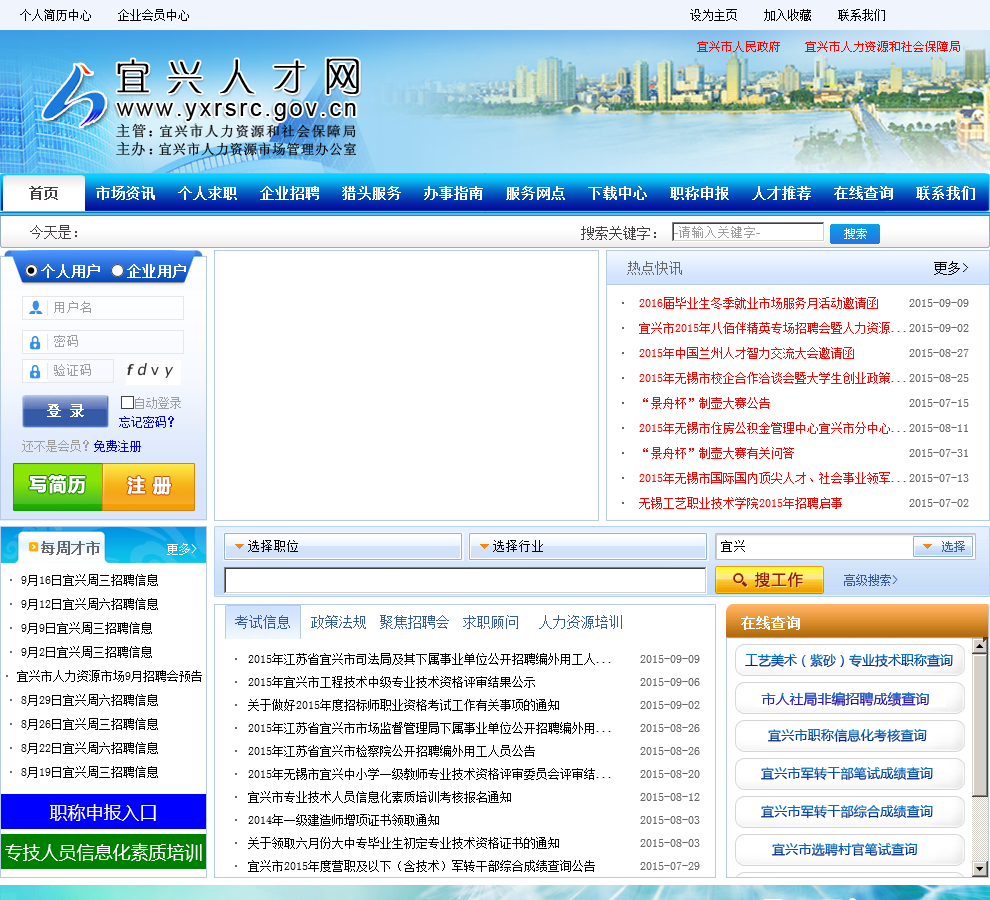Enable the 自动登录 checkbox
The width and height of the screenshot is (990, 900).
point(127,402)
